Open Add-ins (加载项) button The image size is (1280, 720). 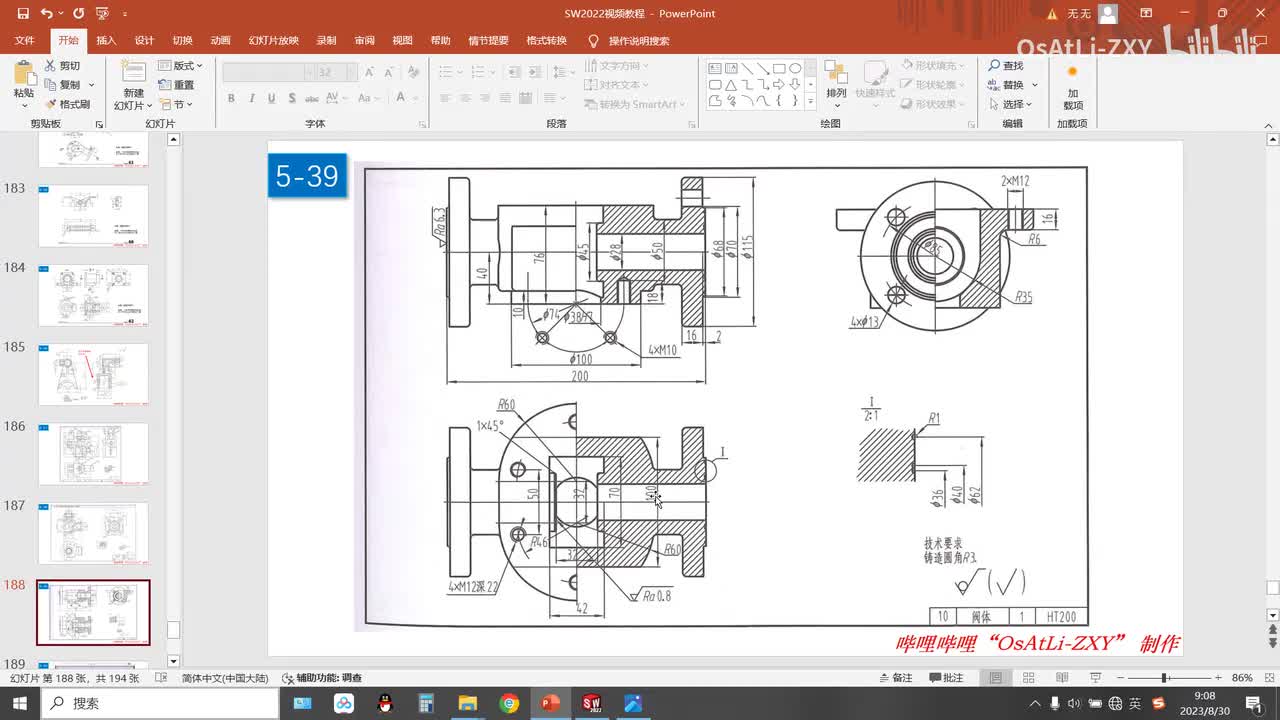pos(1072,86)
